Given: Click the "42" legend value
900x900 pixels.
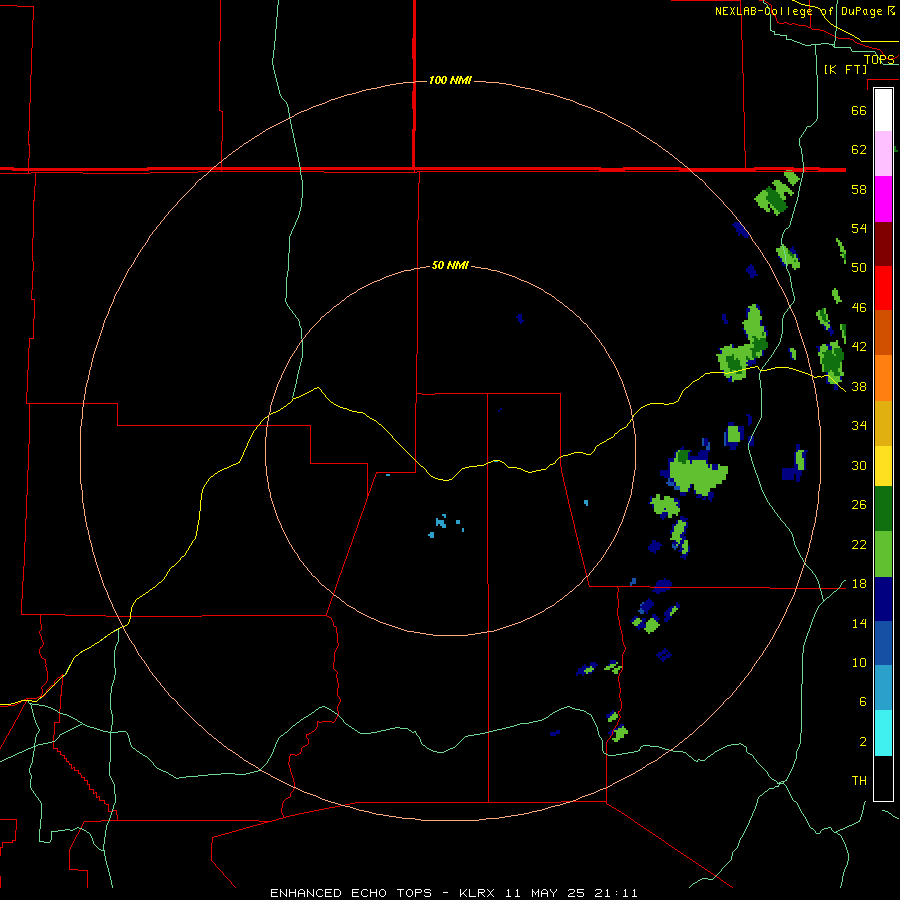Looking at the screenshot, I should pyautogui.click(x=859, y=347).
